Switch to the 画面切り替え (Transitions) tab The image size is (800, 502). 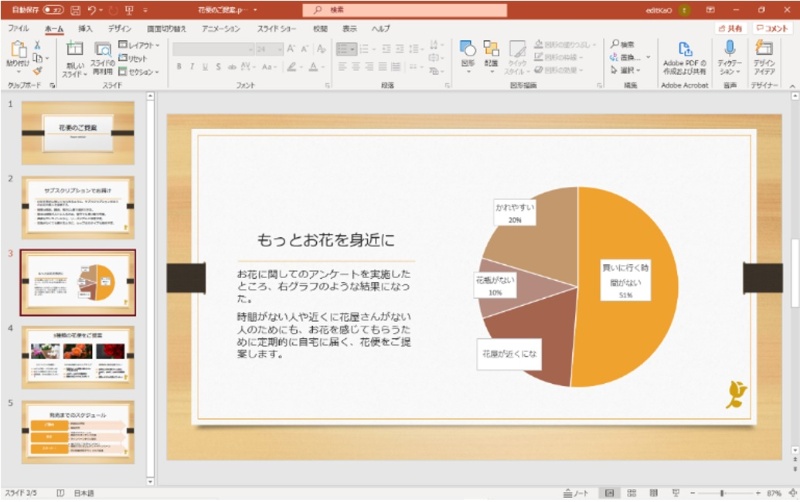[166, 29]
